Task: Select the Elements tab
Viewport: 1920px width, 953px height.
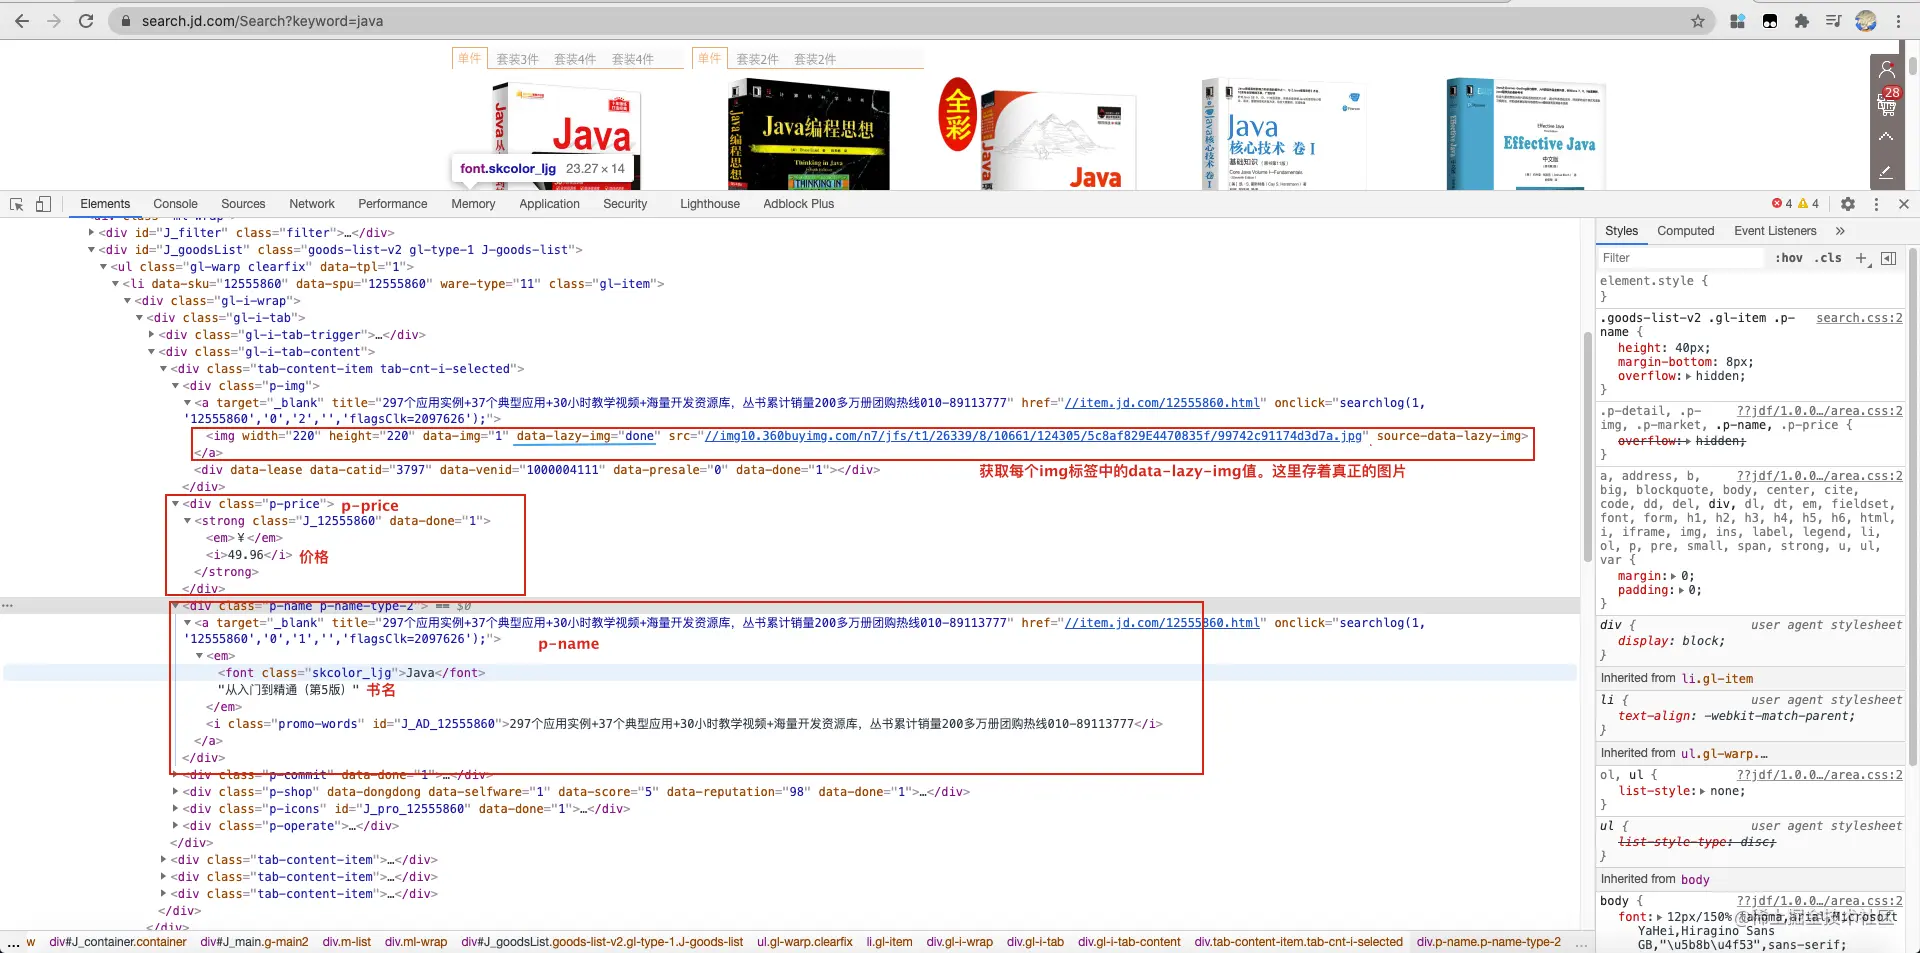Action: (105, 204)
